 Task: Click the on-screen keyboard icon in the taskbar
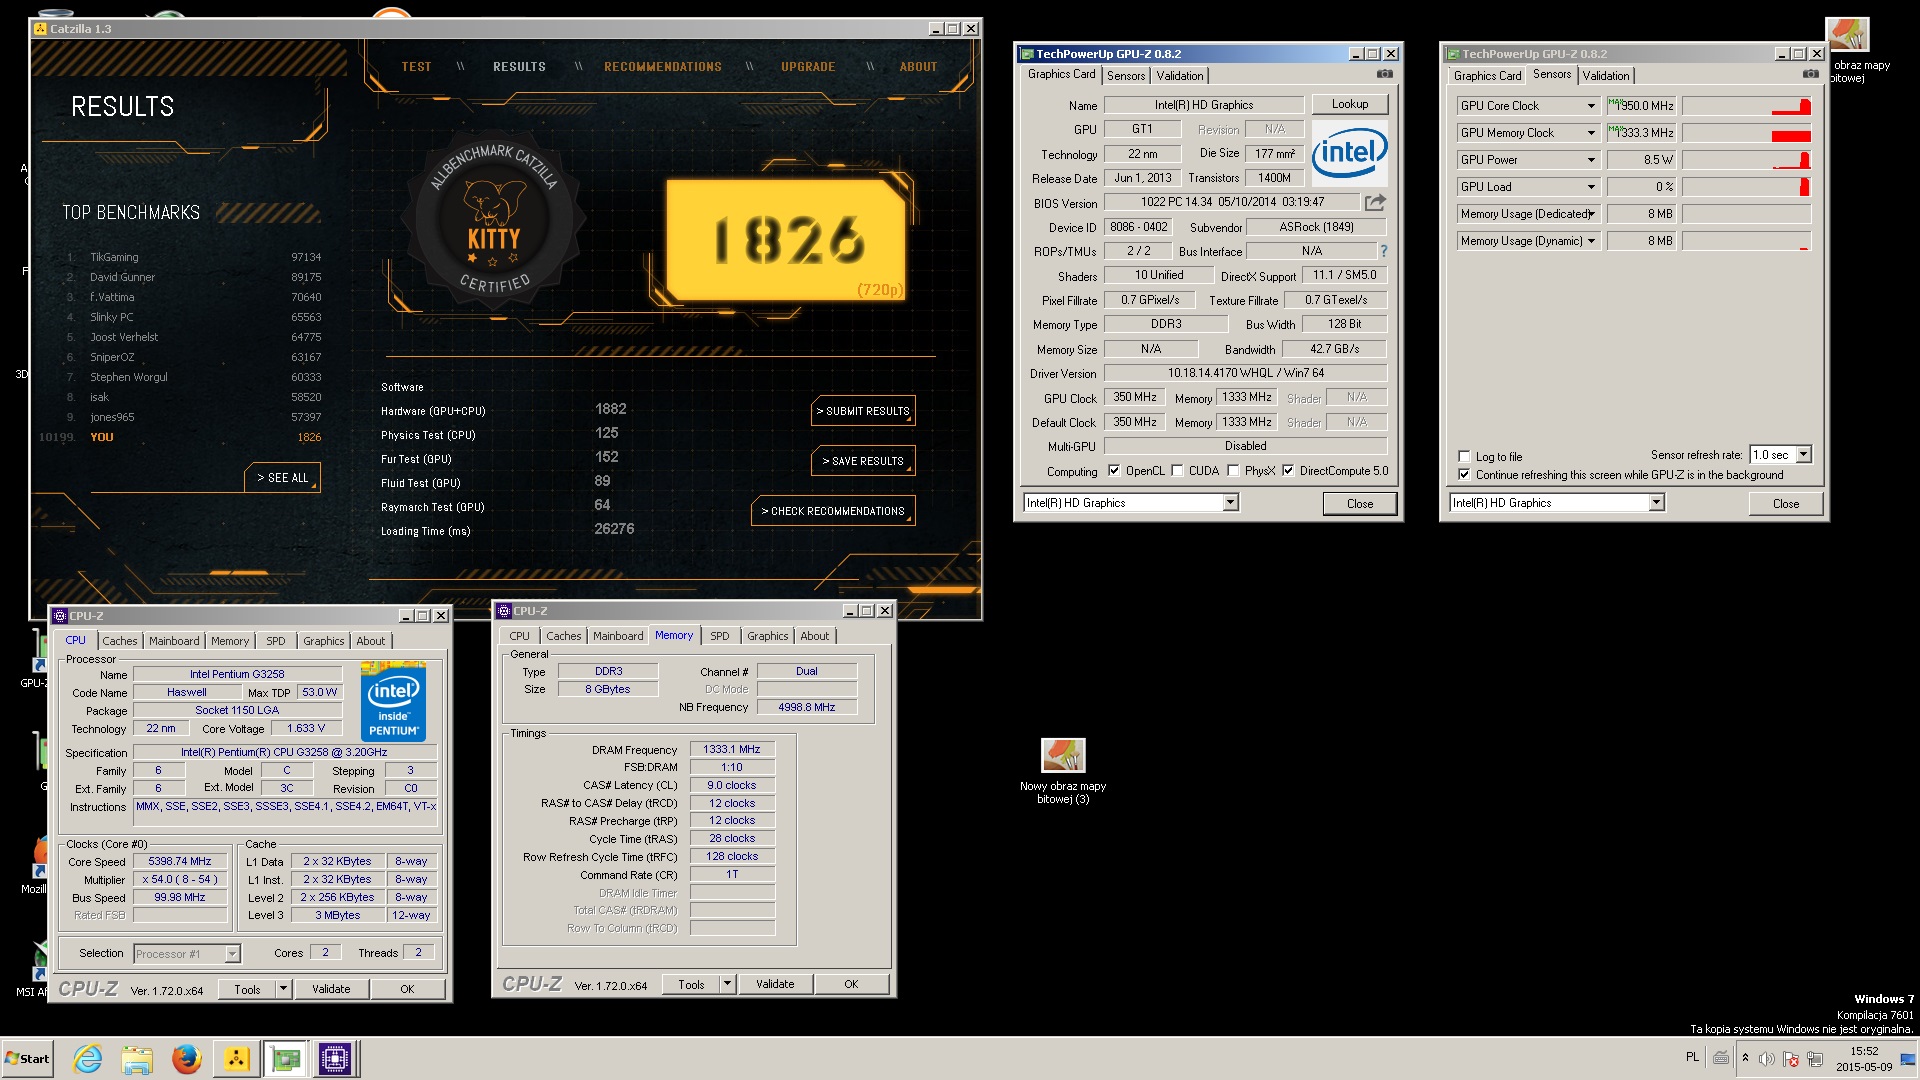pyautogui.click(x=1721, y=1057)
